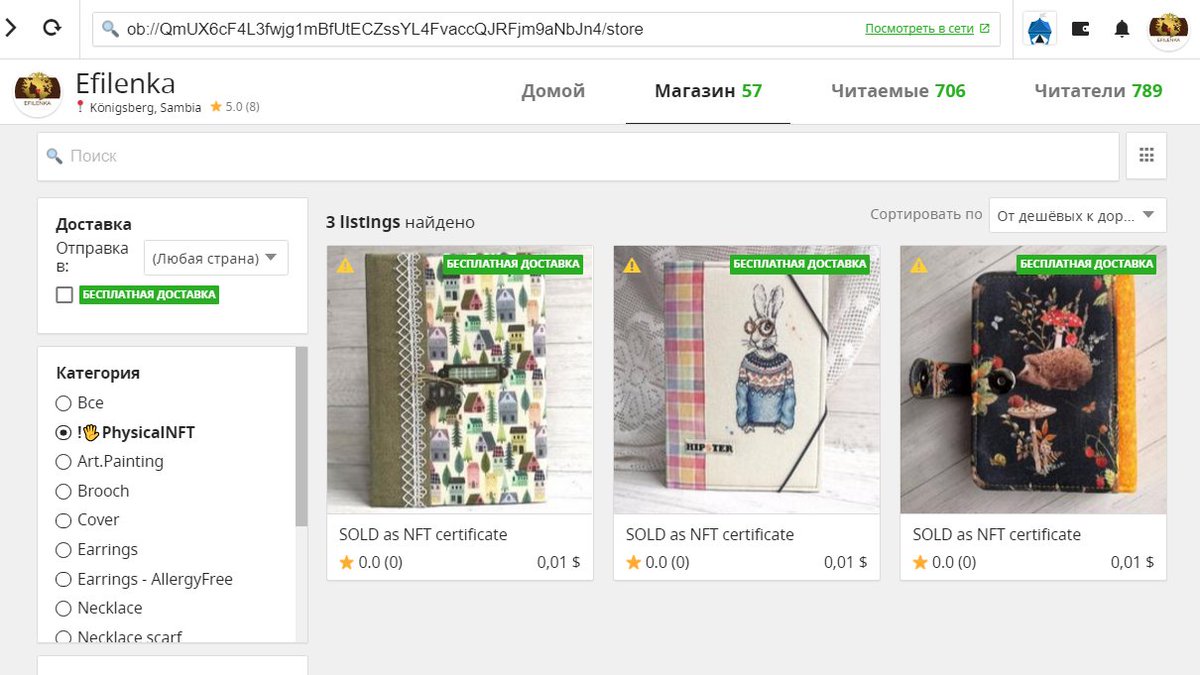Click free delivery badge on the houses notebook
The height and width of the screenshot is (675, 1200).
coord(513,264)
